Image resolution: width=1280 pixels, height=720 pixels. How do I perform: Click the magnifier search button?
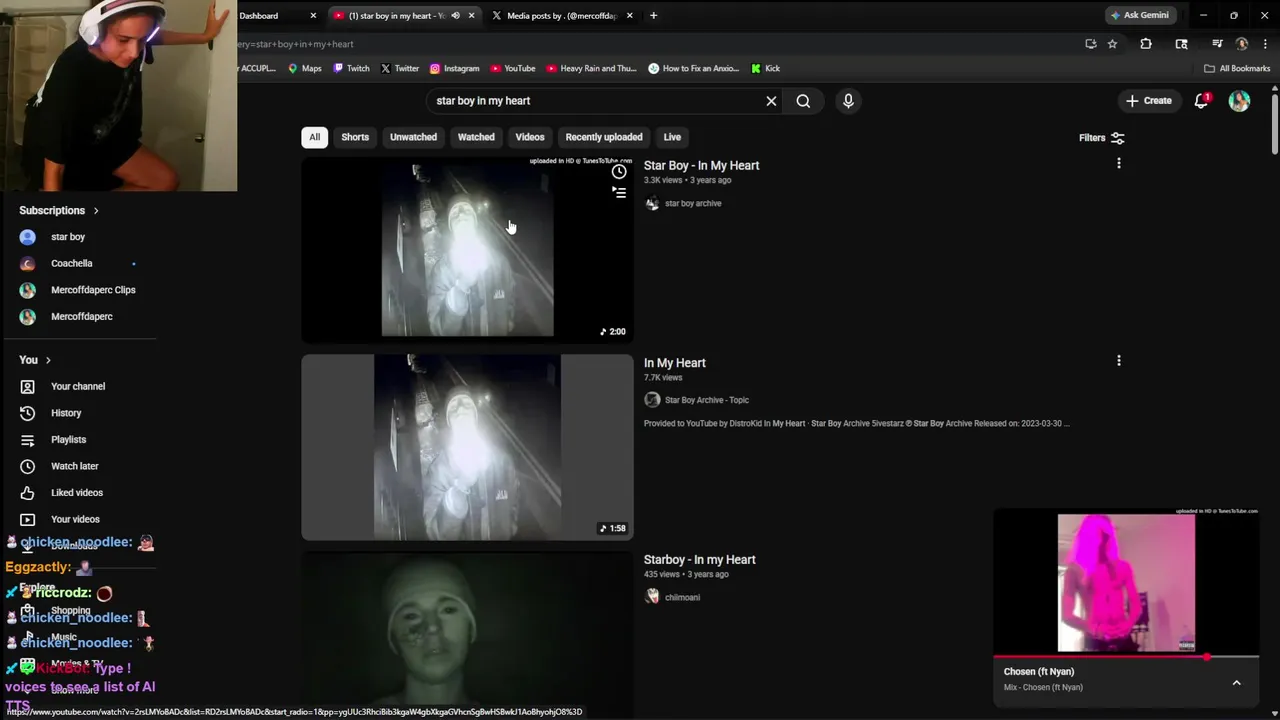coord(803,101)
